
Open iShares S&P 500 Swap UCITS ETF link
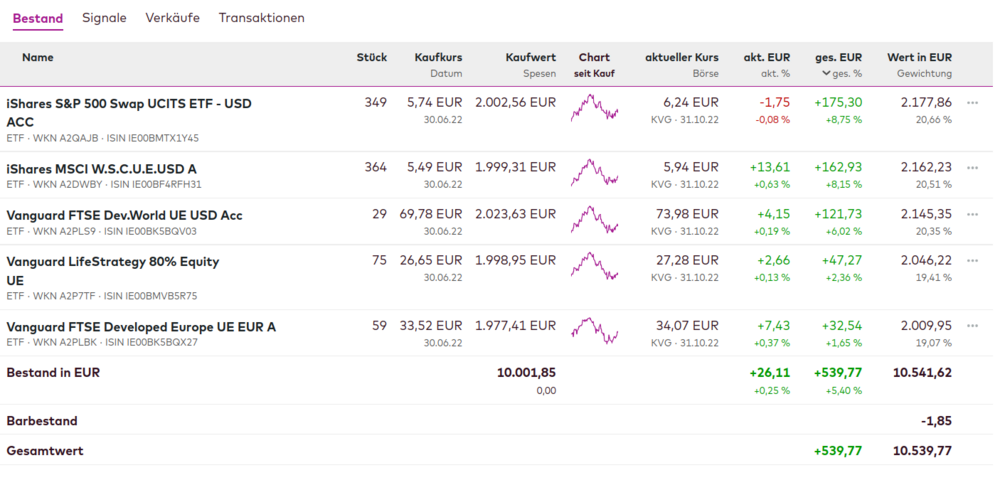pos(128,103)
